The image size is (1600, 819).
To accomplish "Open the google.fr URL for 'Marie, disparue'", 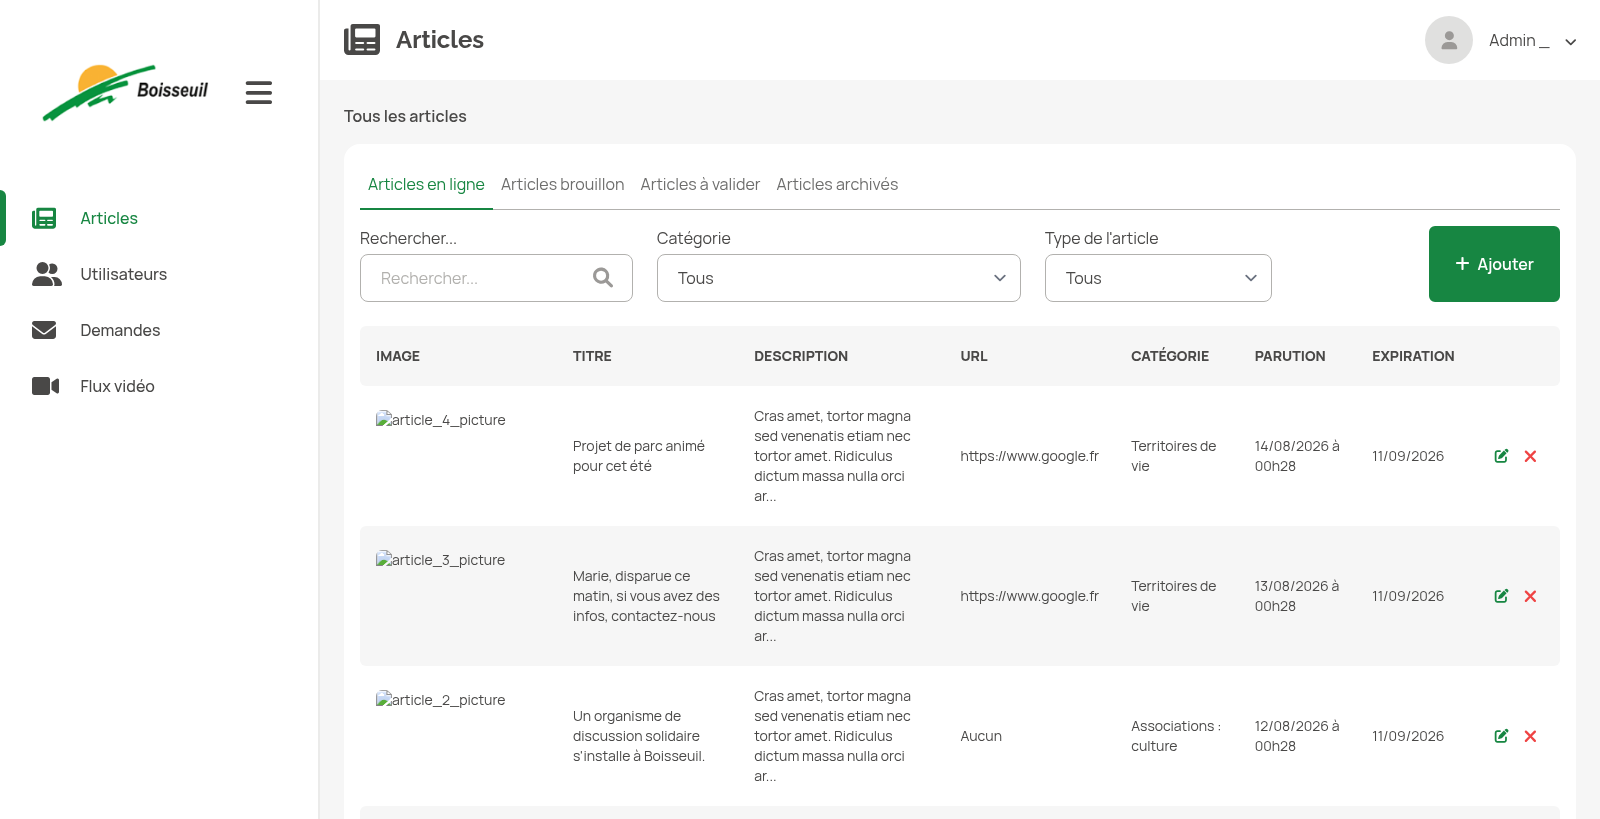I will click(x=1029, y=596).
